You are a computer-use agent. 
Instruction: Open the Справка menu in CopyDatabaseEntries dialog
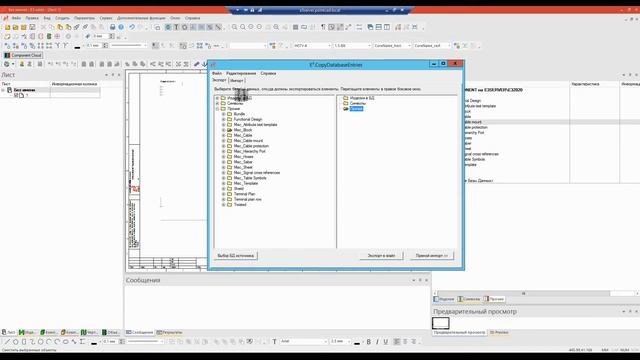(268, 73)
